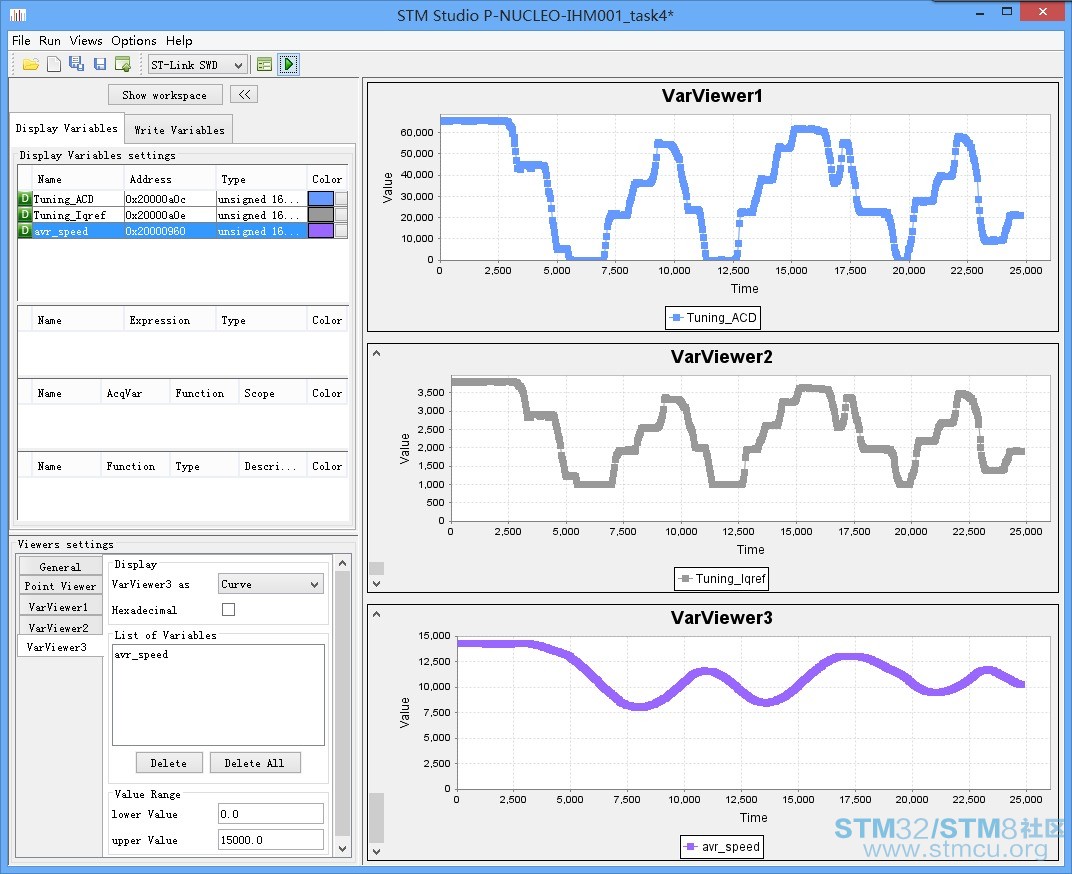Open the Options menu
The height and width of the screenshot is (874, 1072).
click(x=134, y=40)
